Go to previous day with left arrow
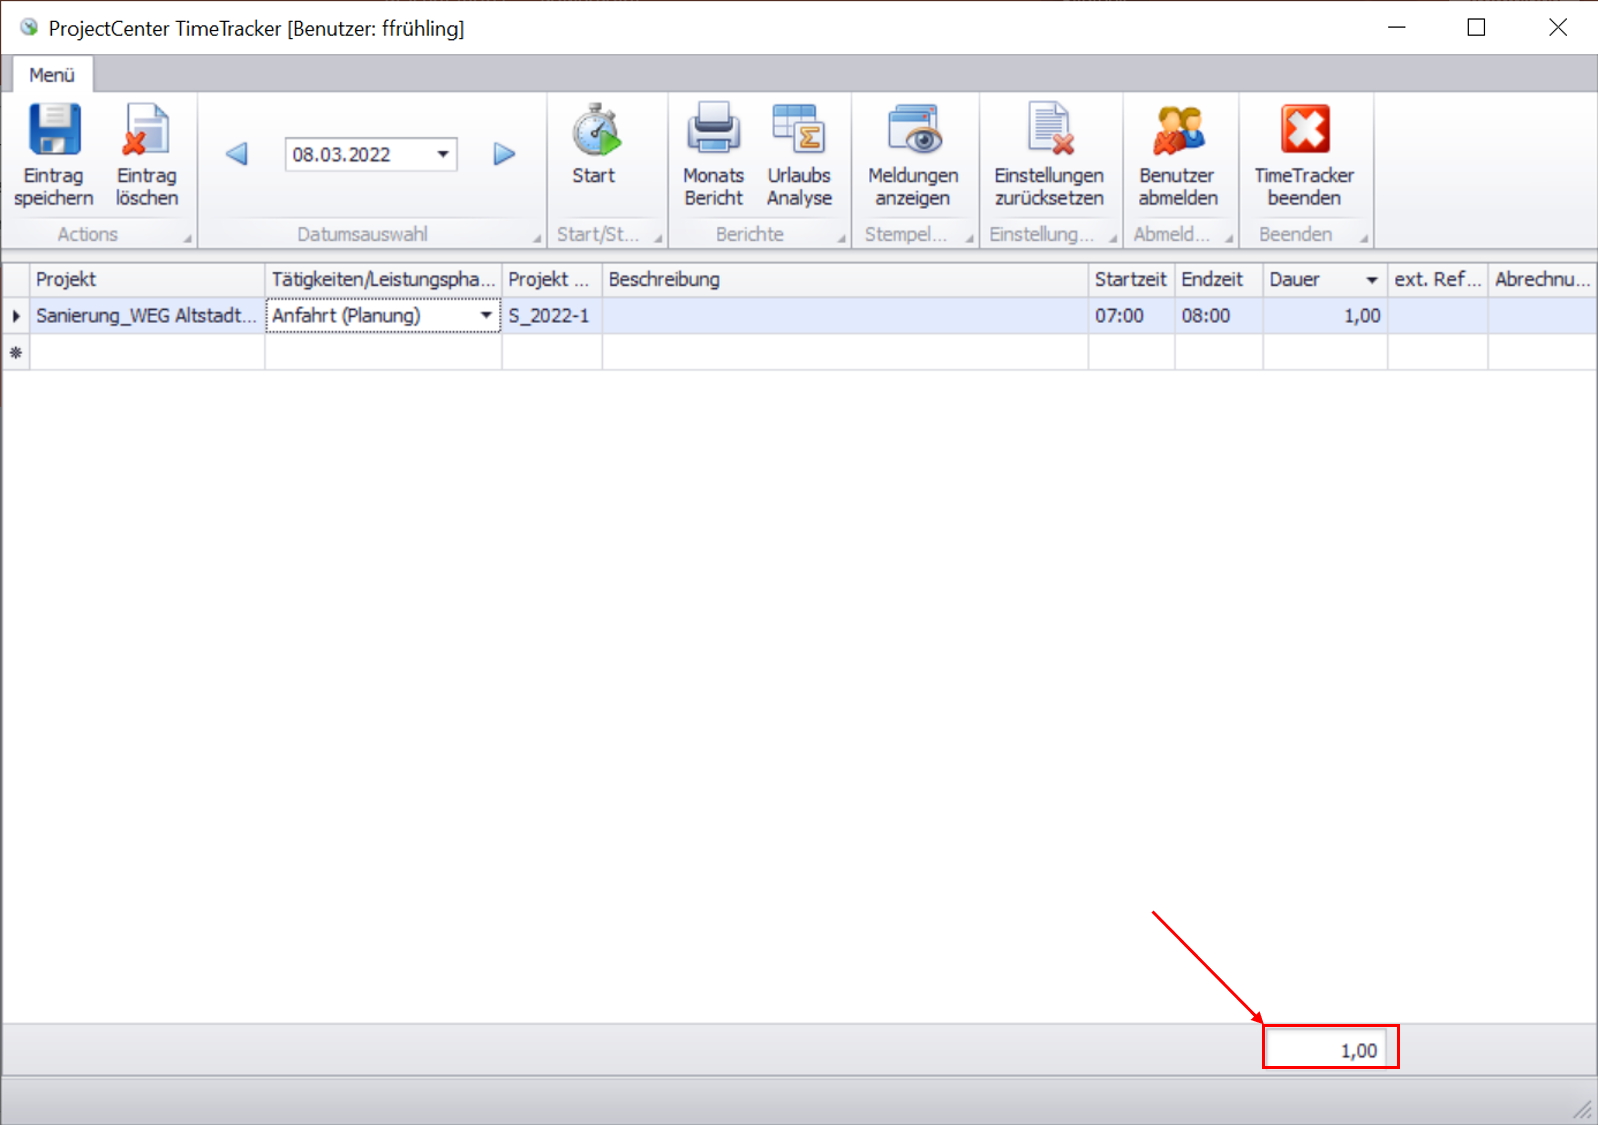1598x1125 pixels. point(237,154)
